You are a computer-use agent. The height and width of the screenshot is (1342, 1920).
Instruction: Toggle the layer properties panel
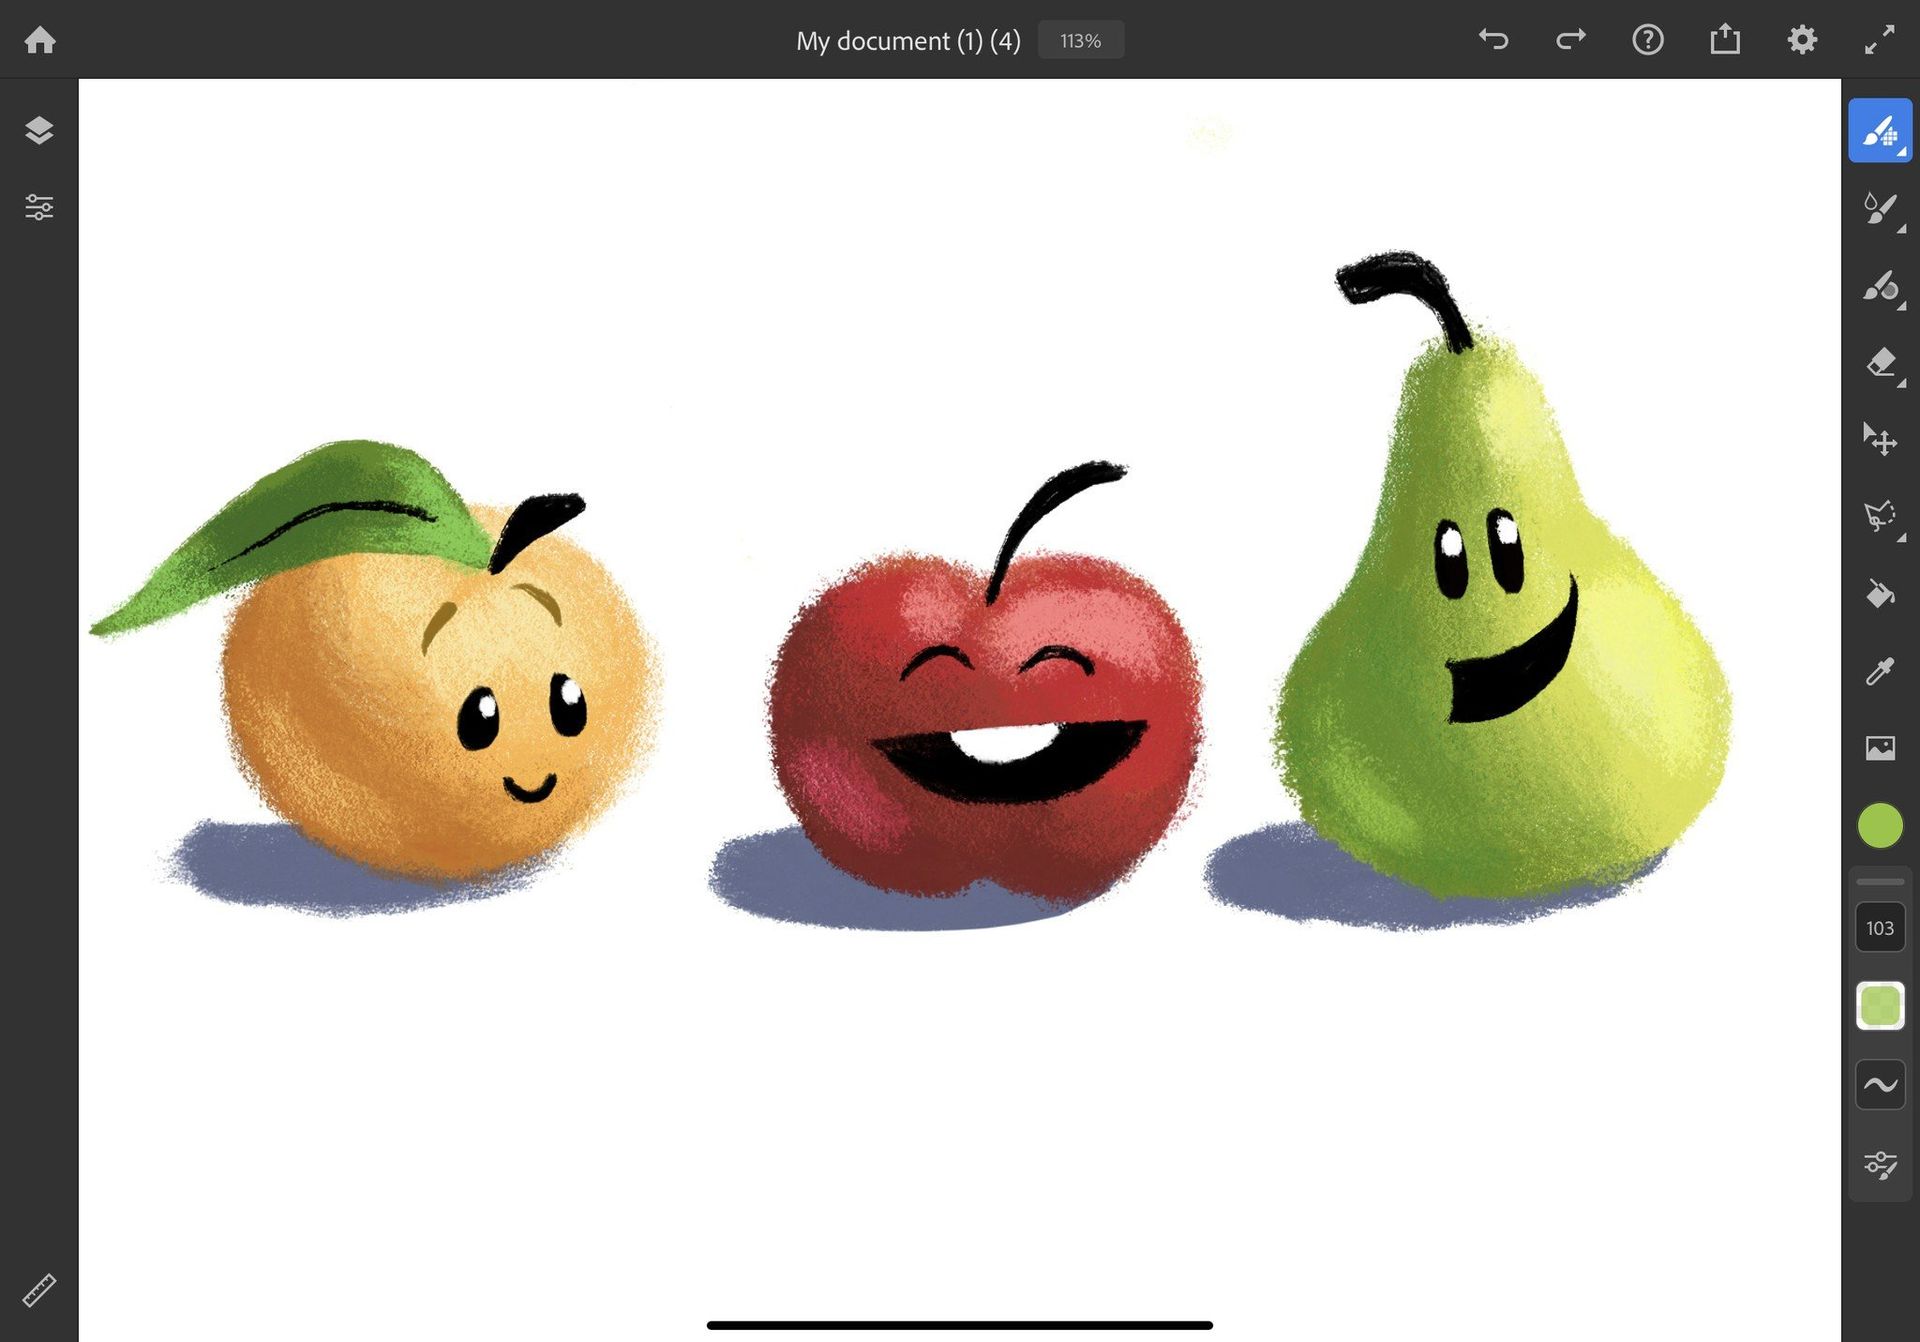coord(40,207)
